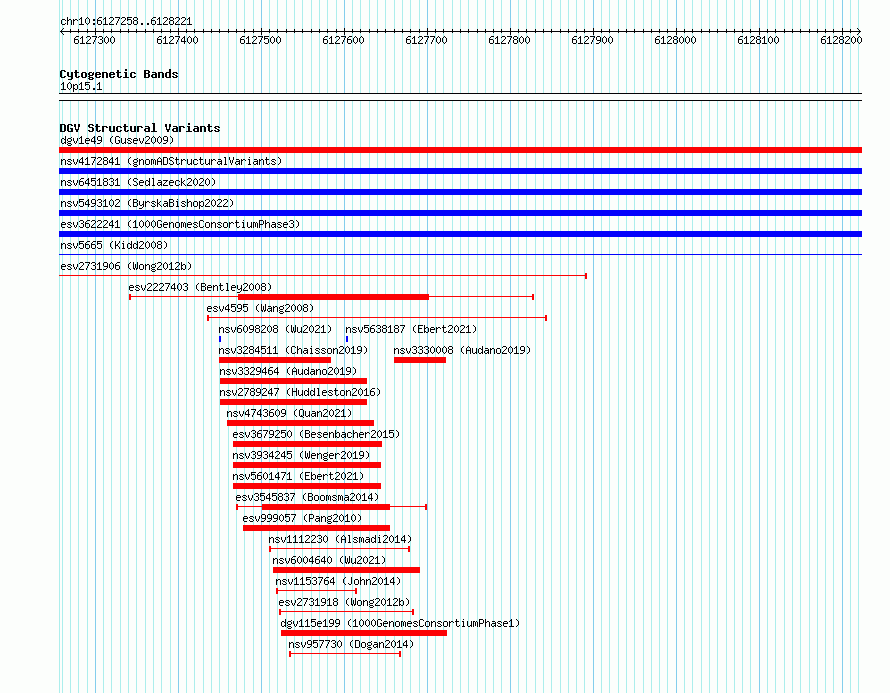Click the blue nsv4172841 variant bar
Viewport: 890px width, 693px height.
click(x=460, y=171)
